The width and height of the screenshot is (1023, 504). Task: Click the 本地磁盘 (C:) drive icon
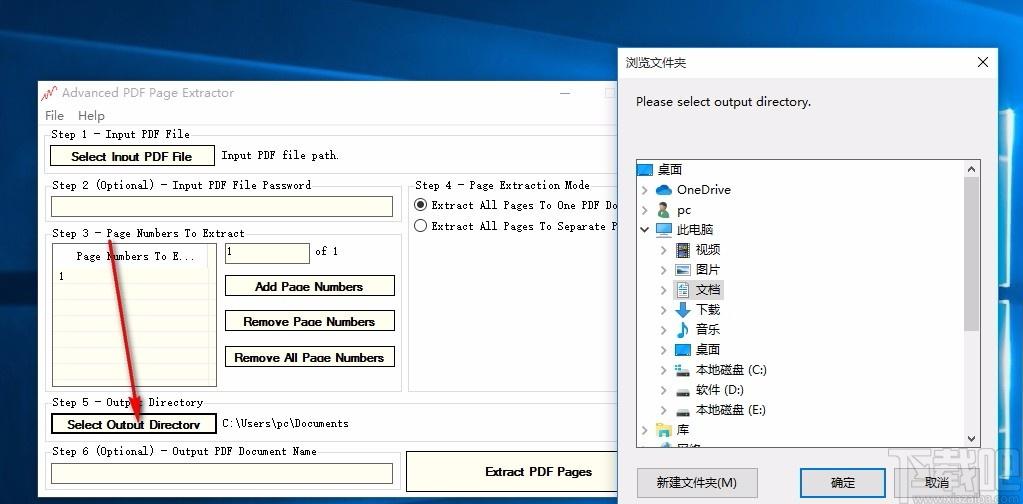point(682,370)
